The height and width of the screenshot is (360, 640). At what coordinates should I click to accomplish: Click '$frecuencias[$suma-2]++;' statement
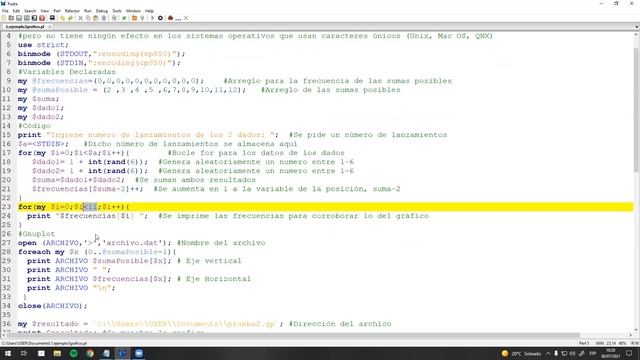click(88, 189)
